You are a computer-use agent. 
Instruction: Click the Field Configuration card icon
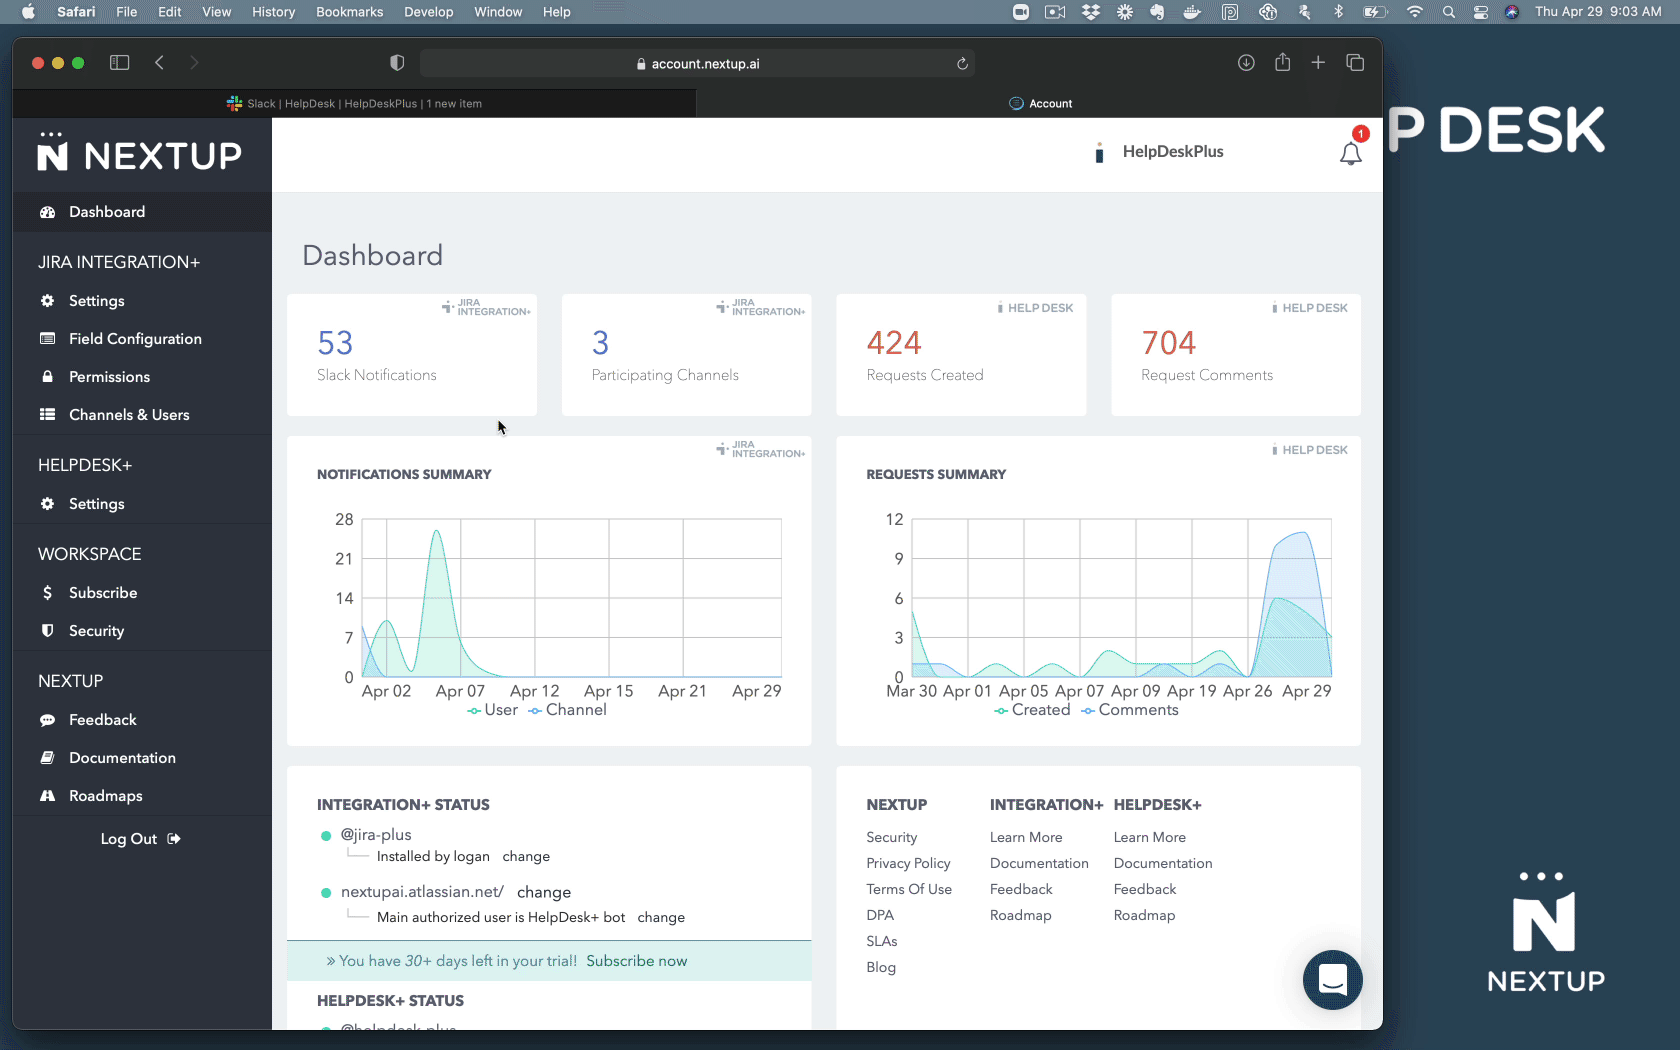pos(47,339)
